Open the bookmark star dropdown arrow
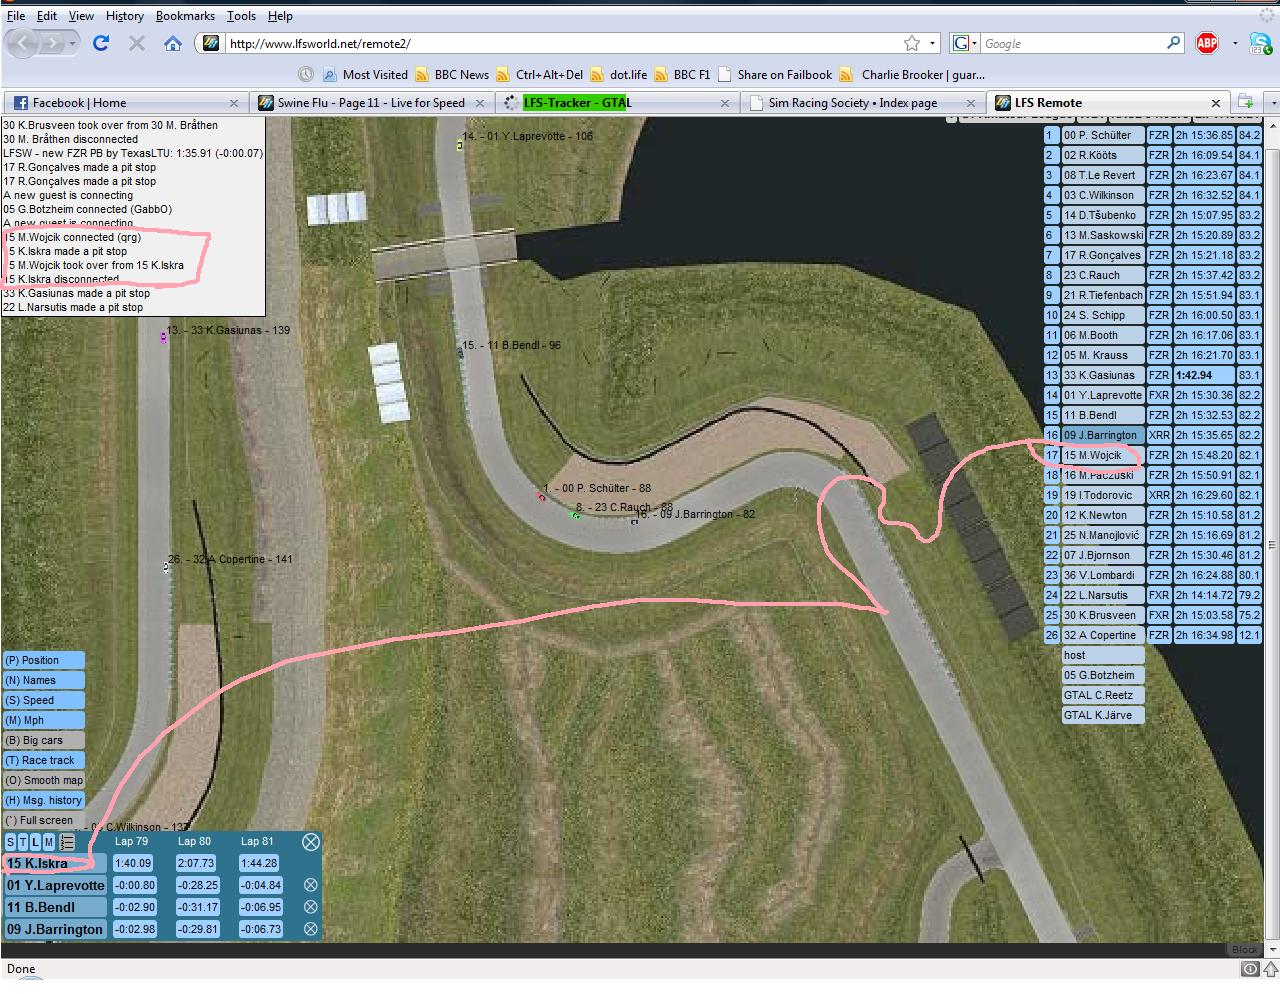This screenshot has width=1280, height=994. point(932,43)
